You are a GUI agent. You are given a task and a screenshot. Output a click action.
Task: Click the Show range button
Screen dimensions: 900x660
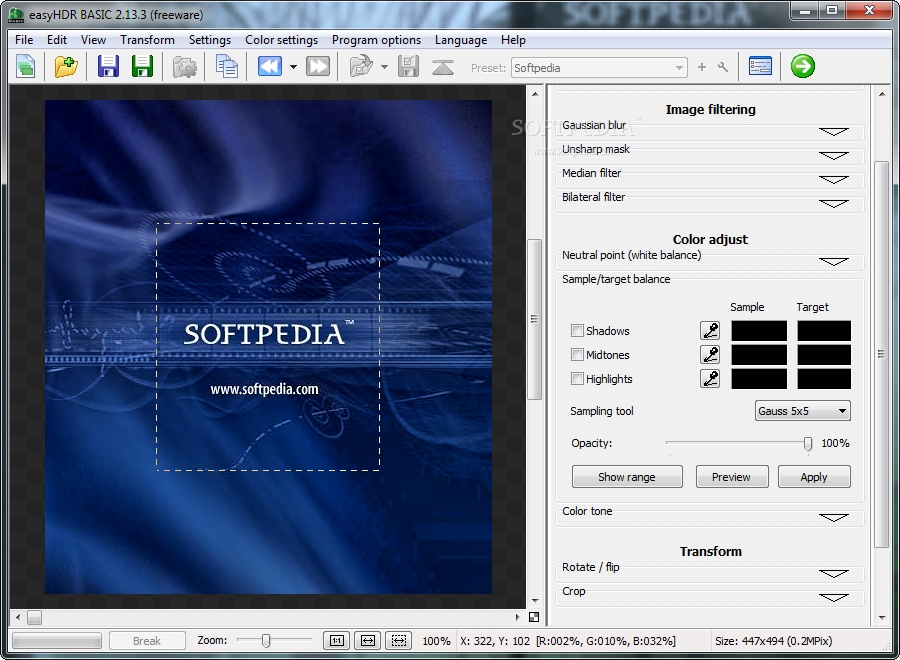[x=627, y=477]
